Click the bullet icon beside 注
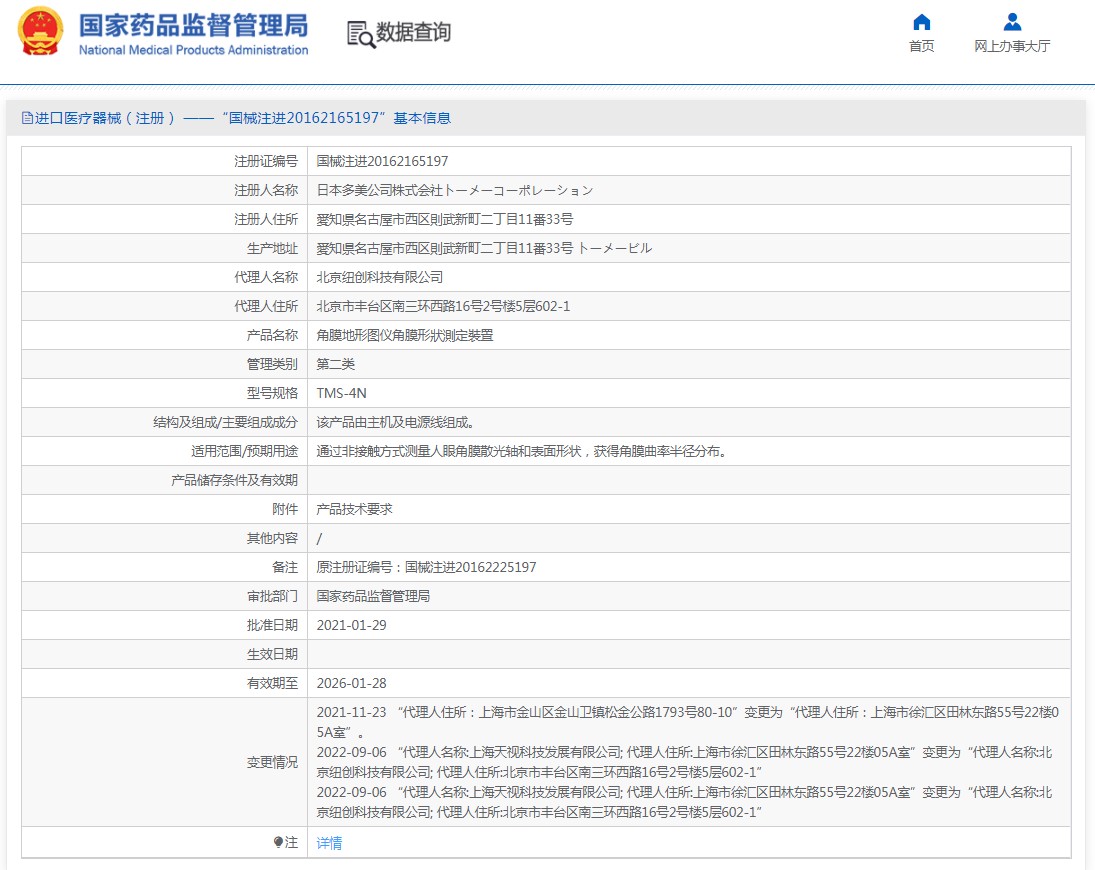 278,842
